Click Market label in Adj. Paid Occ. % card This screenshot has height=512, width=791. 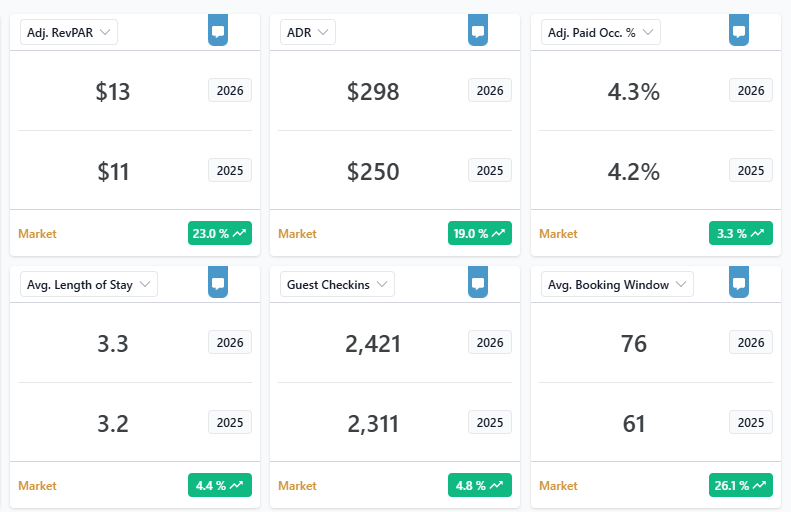pyautogui.click(x=558, y=234)
